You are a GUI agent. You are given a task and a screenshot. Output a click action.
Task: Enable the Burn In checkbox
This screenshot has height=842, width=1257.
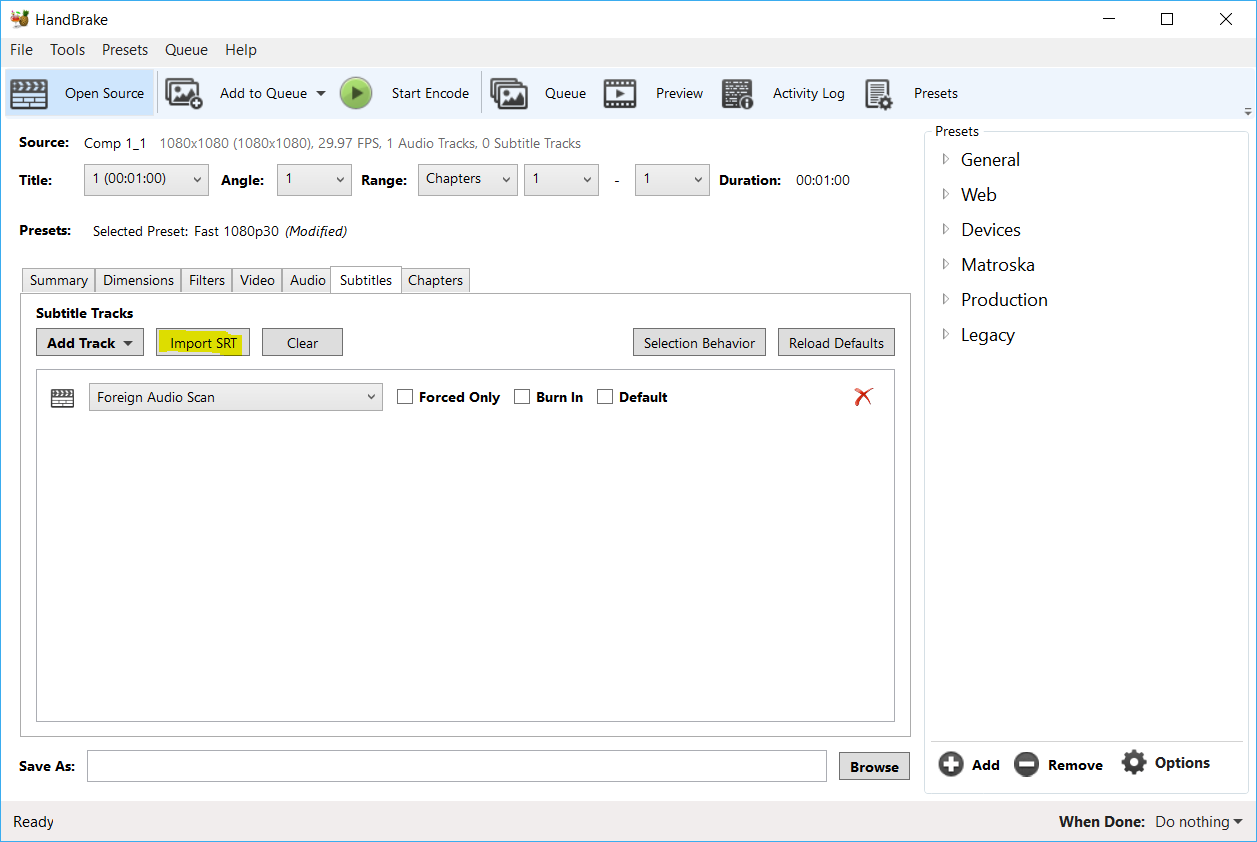[x=522, y=397]
